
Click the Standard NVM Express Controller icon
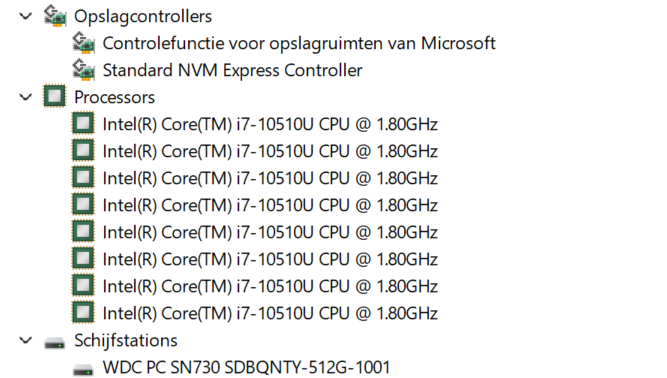[x=83, y=70]
